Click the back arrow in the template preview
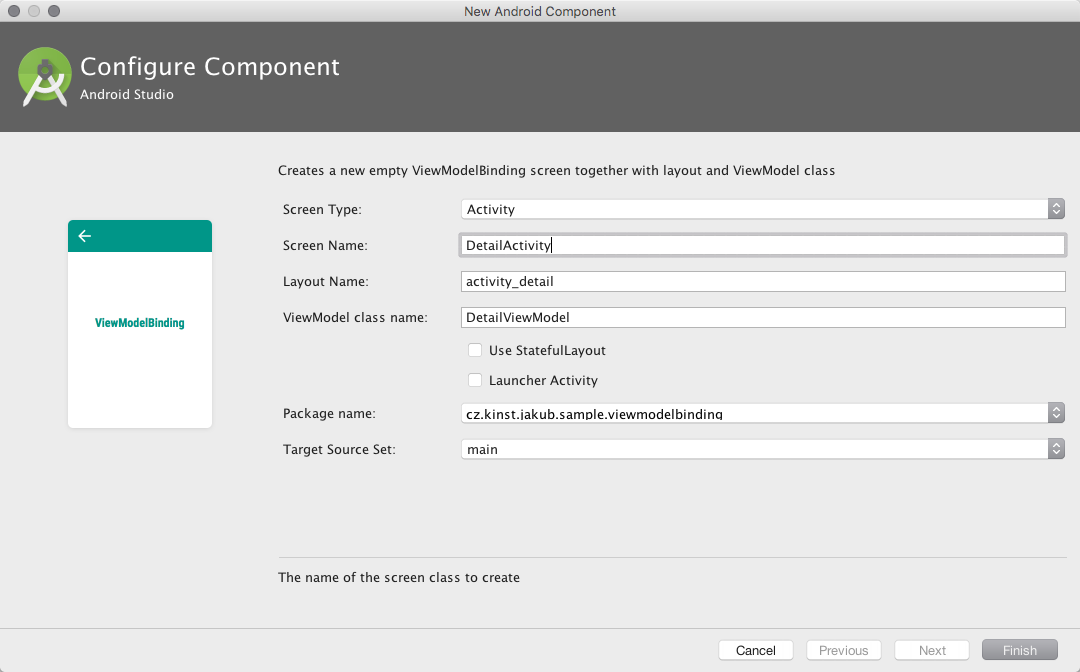This screenshot has height=672, width=1080. point(85,236)
